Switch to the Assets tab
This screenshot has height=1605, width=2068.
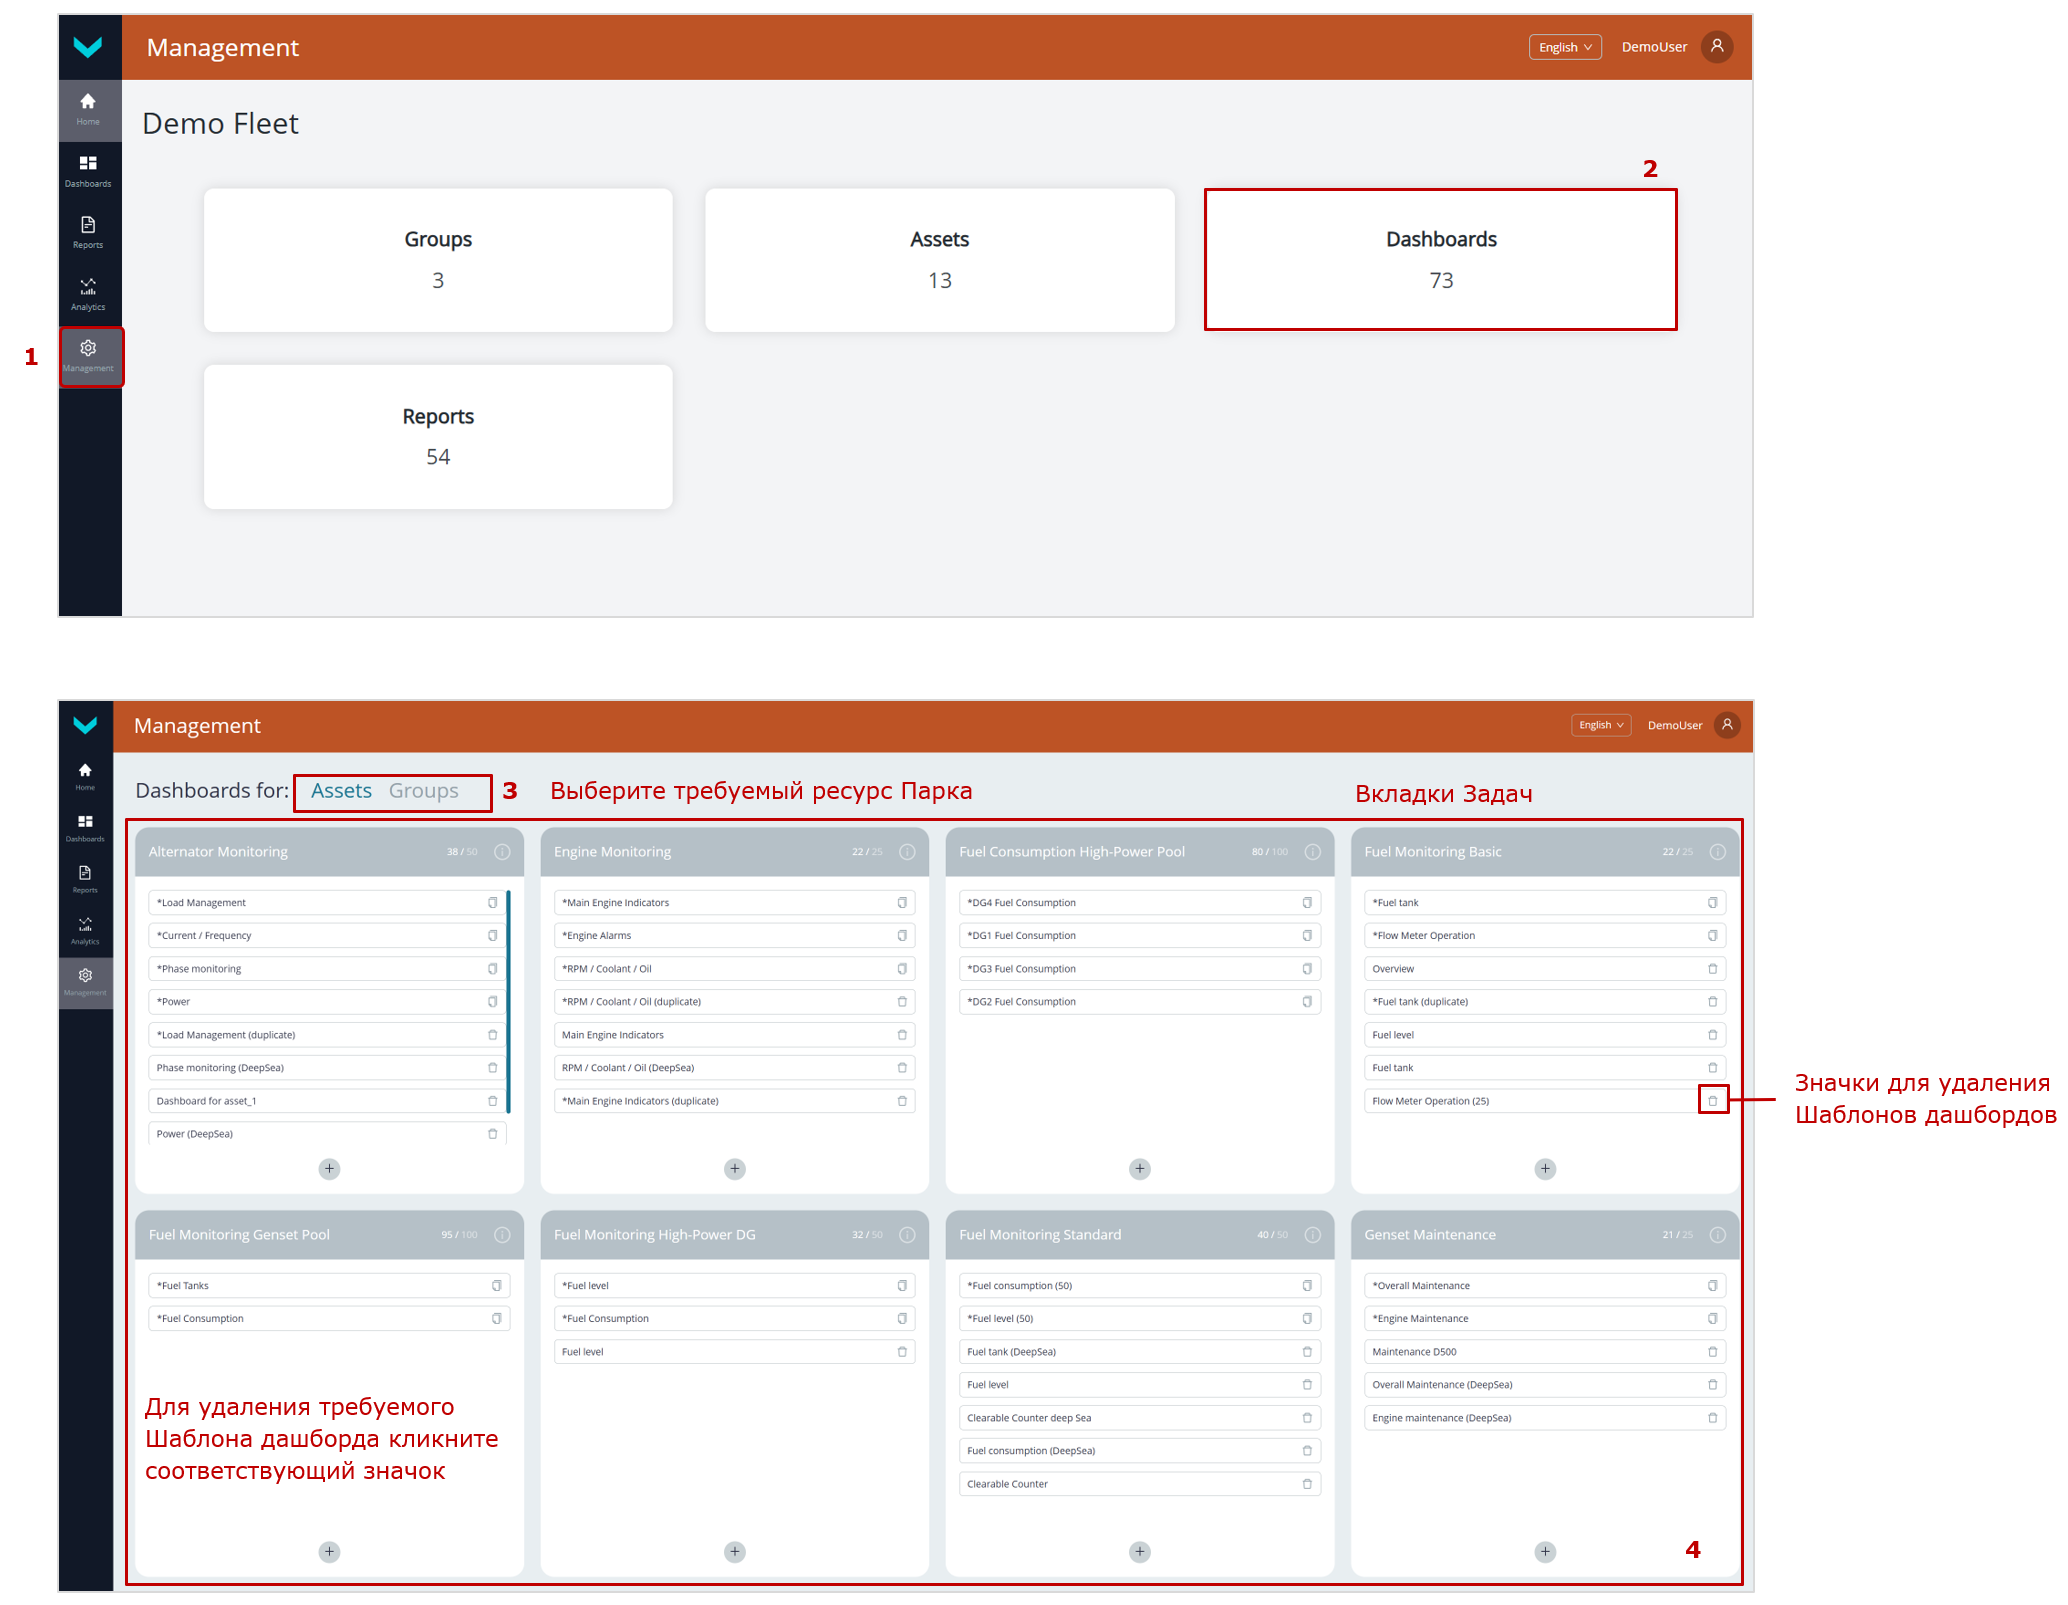pos(341,791)
